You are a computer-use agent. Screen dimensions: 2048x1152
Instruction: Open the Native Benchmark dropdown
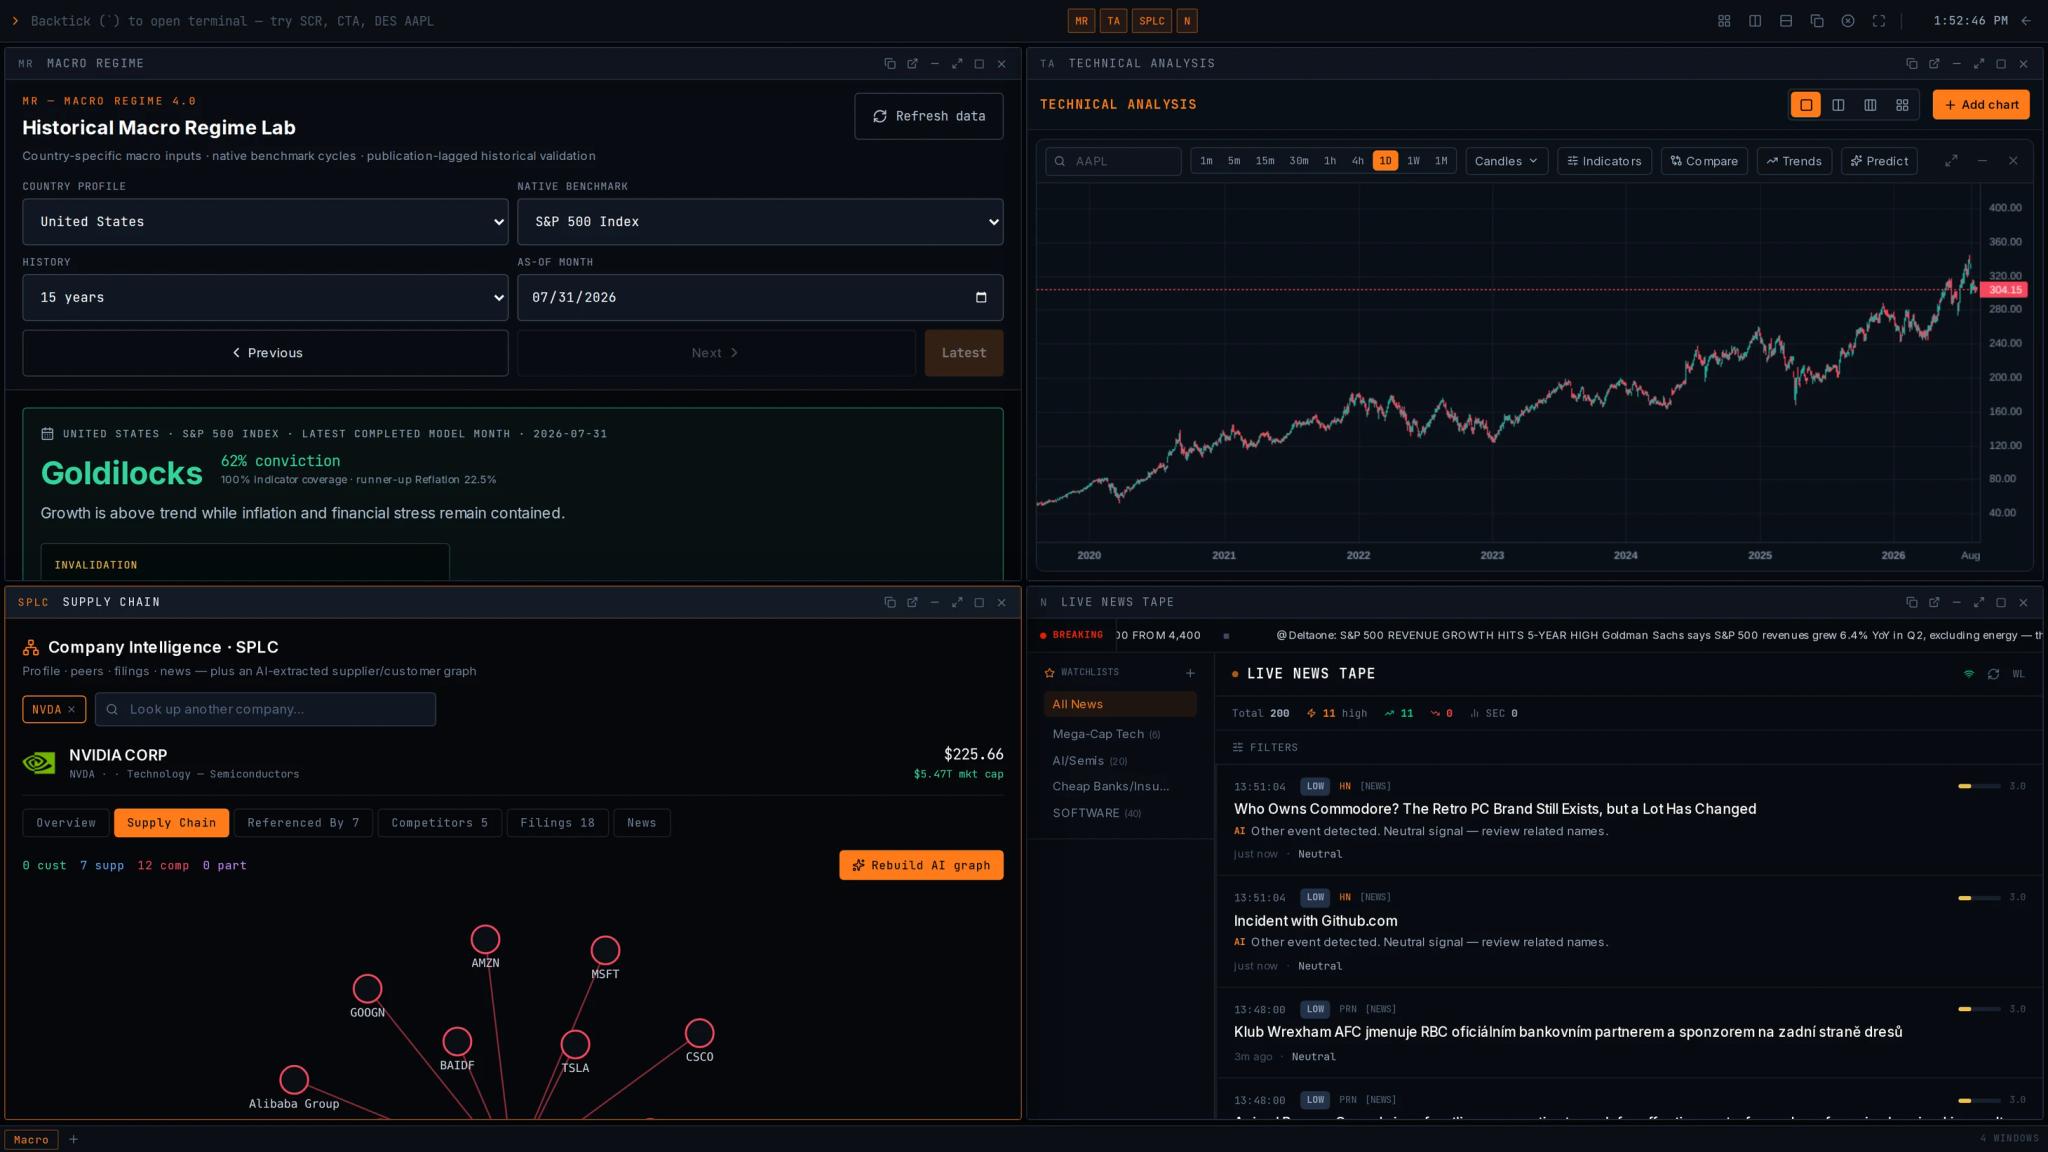click(x=760, y=222)
